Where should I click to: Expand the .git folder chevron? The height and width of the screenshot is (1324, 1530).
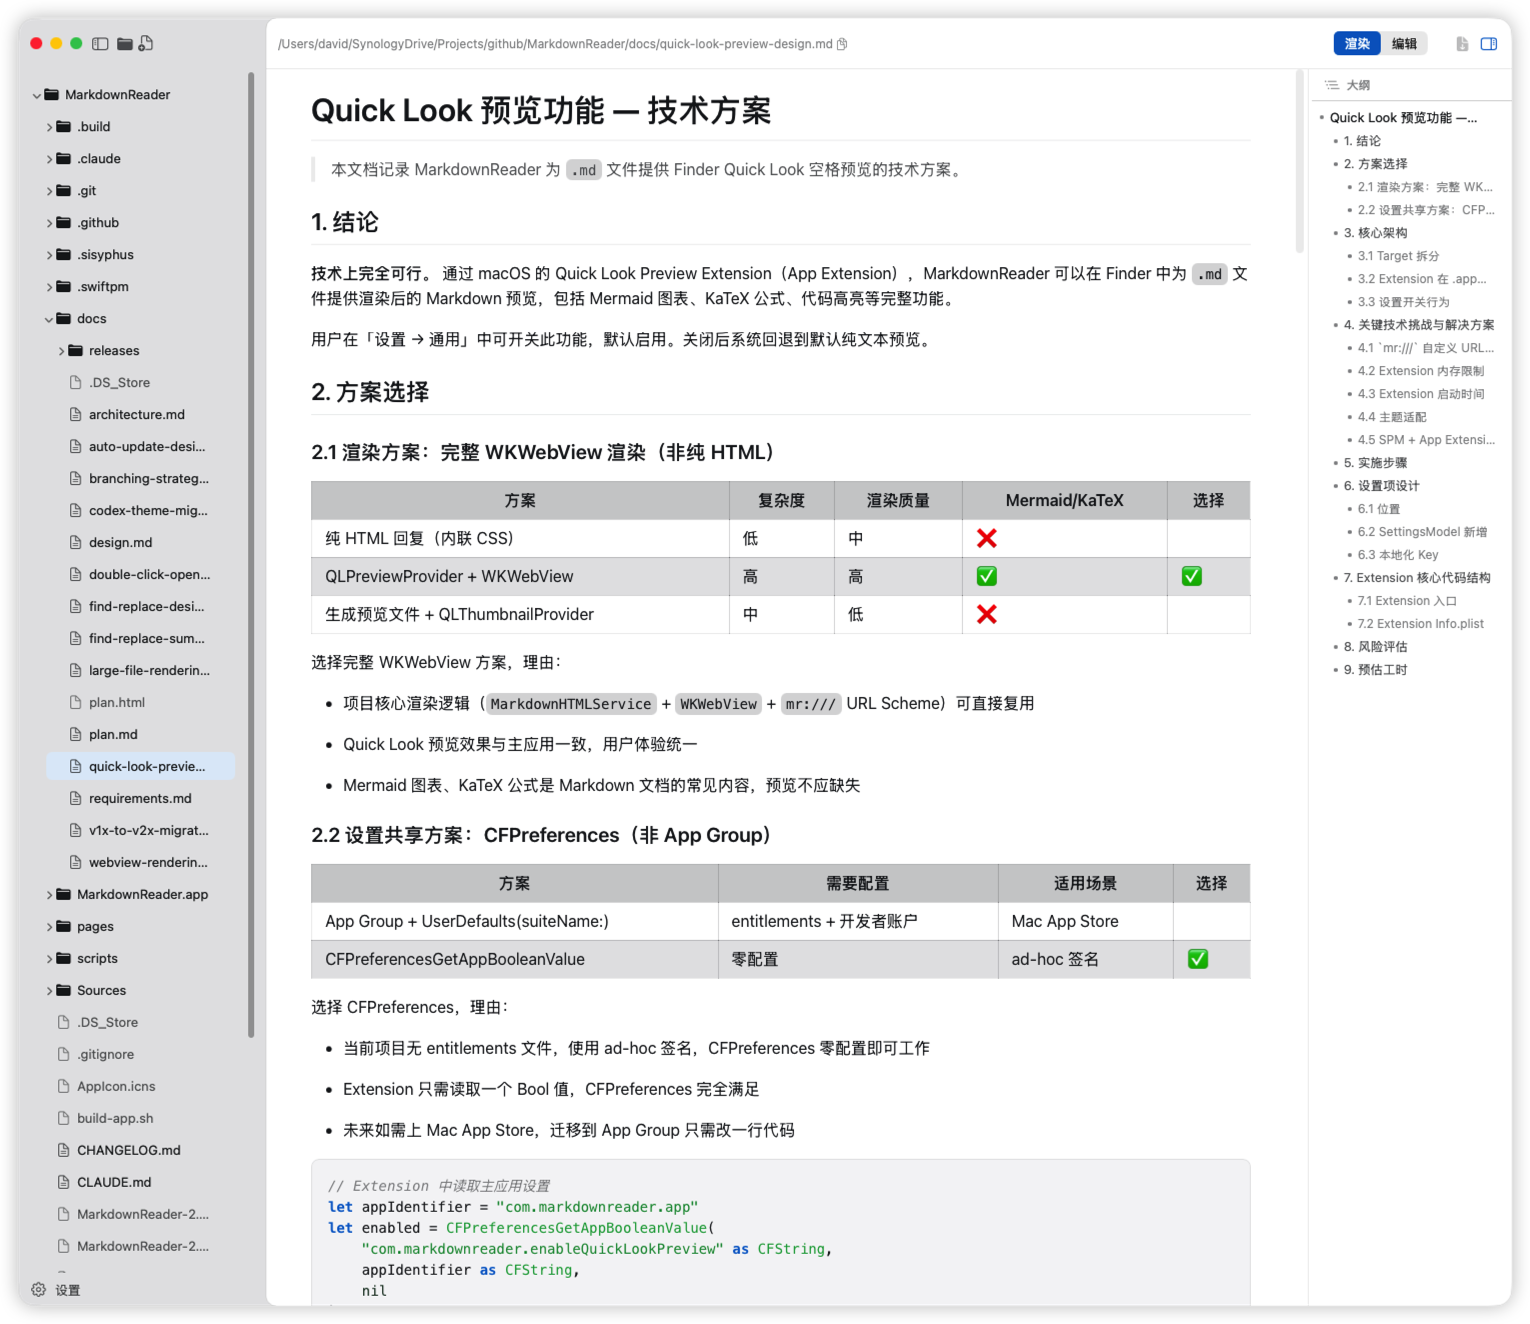click(49, 191)
